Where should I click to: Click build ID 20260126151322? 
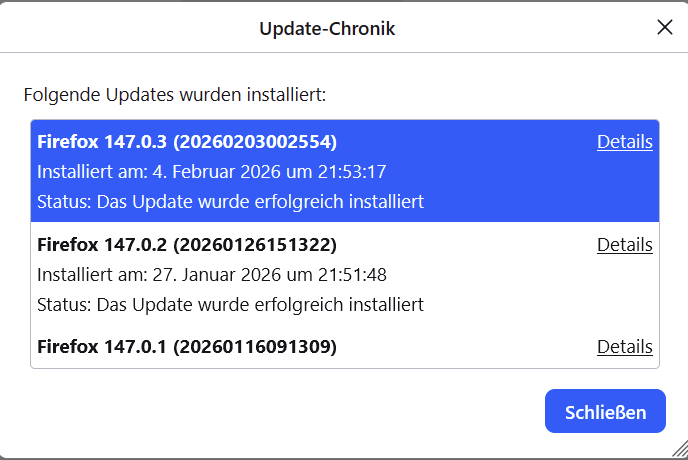coord(254,245)
